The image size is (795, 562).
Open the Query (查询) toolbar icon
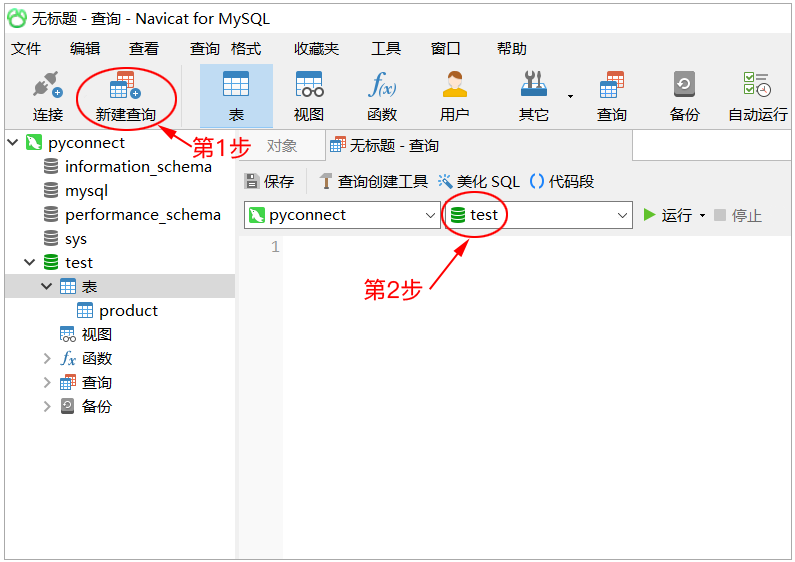611,85
